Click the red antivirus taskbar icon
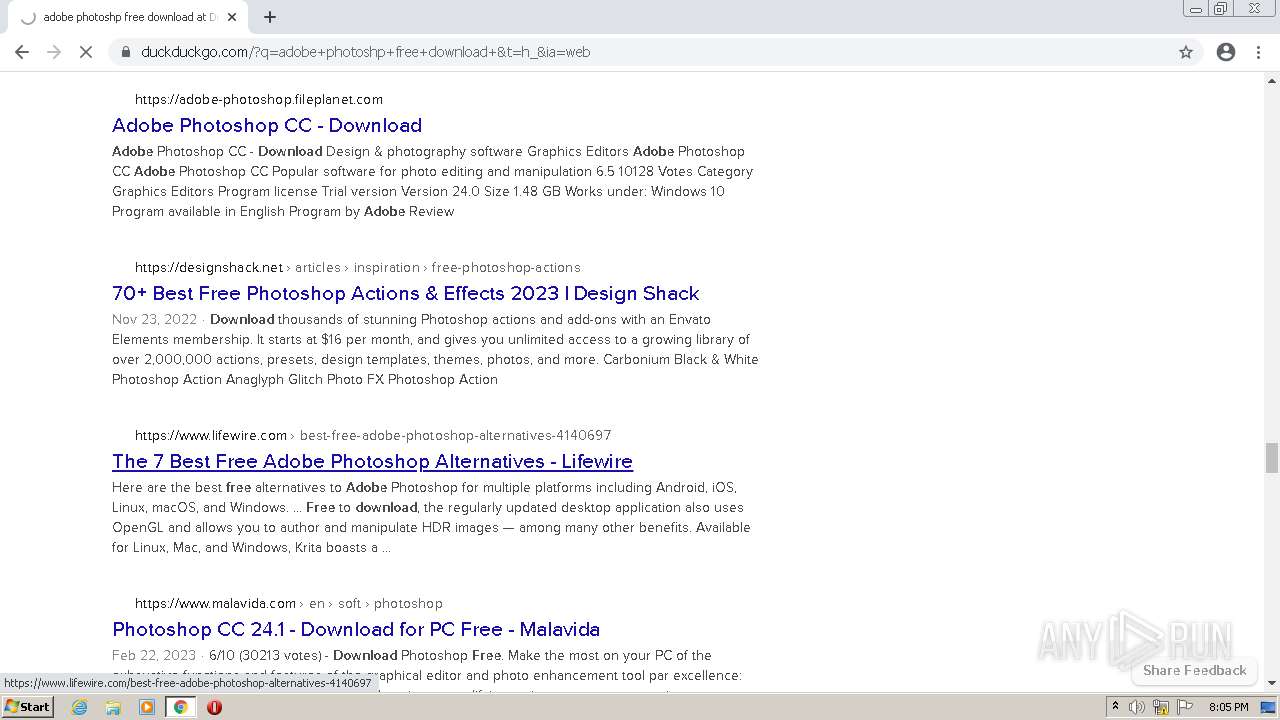 [214, 707]
